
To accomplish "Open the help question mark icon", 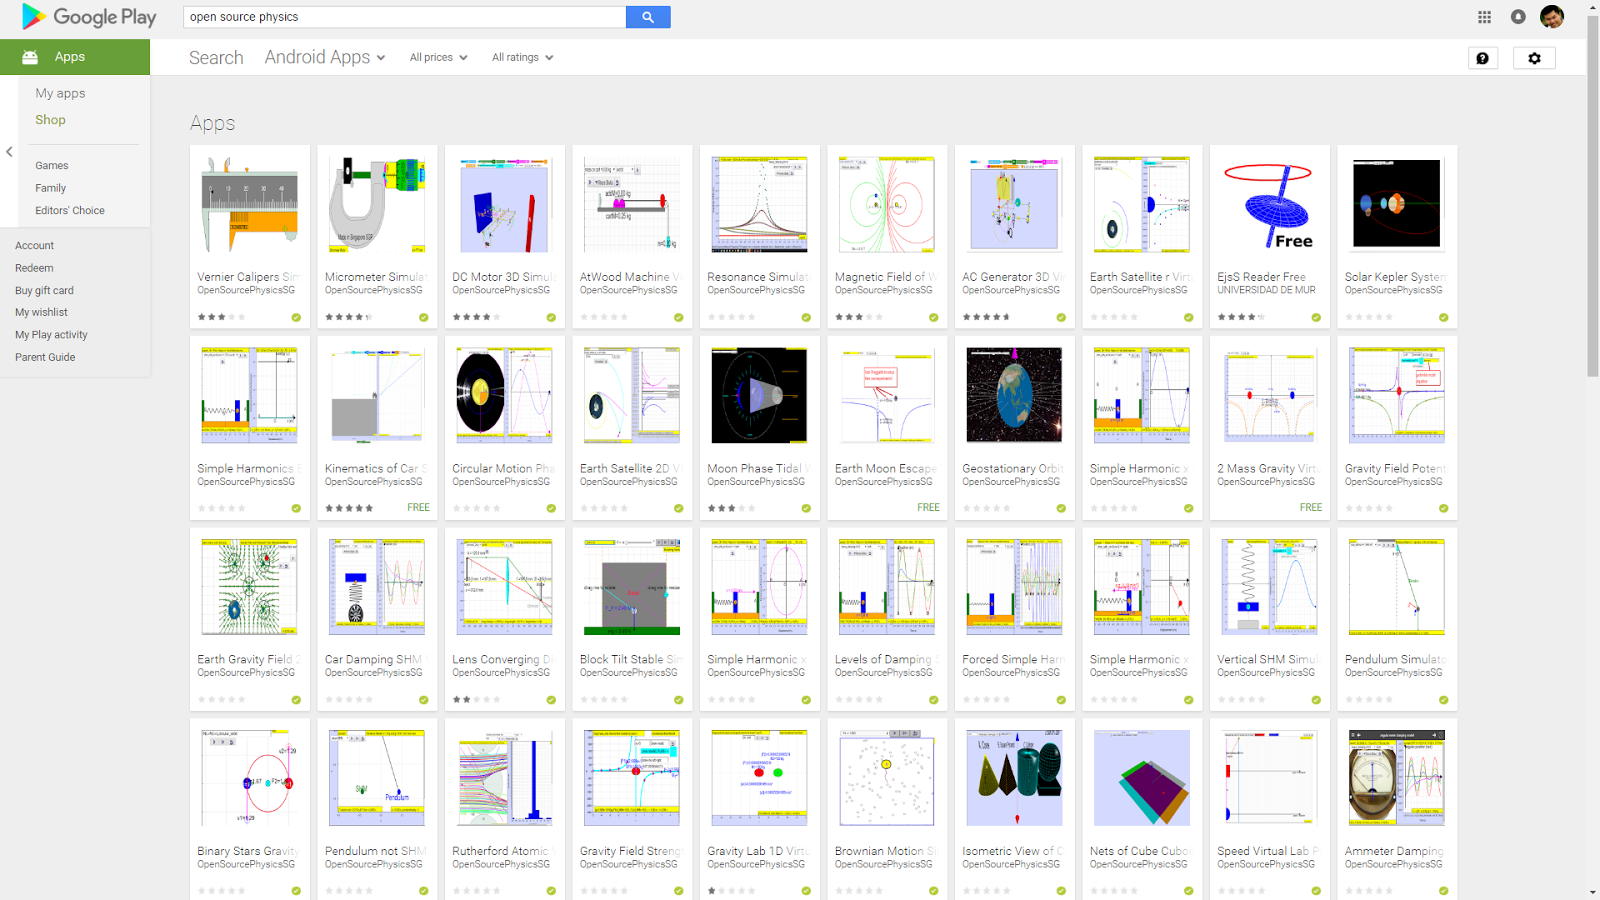I will [1482, 58].
